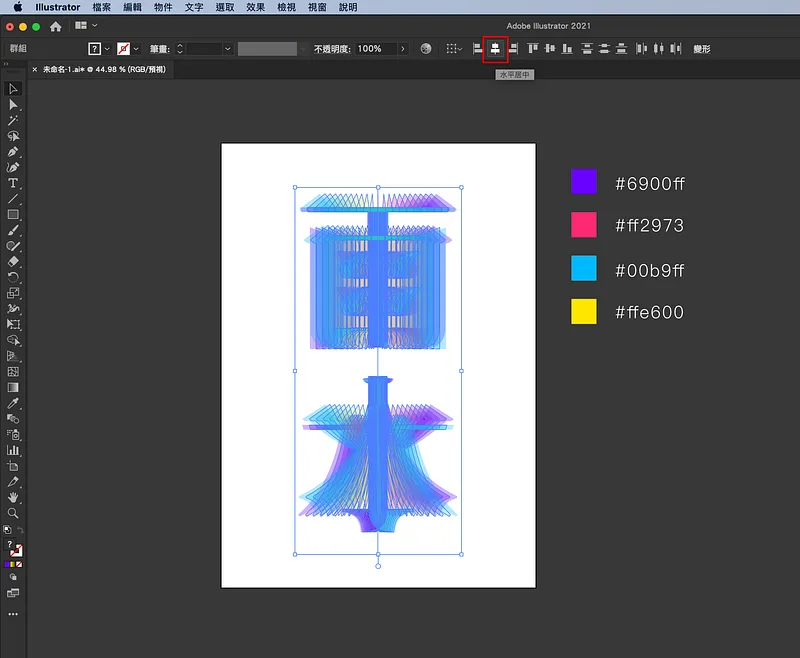The height and width of the screenshot is (658, 800).
Task: Select the Blend tool
Action: (13, 419)
